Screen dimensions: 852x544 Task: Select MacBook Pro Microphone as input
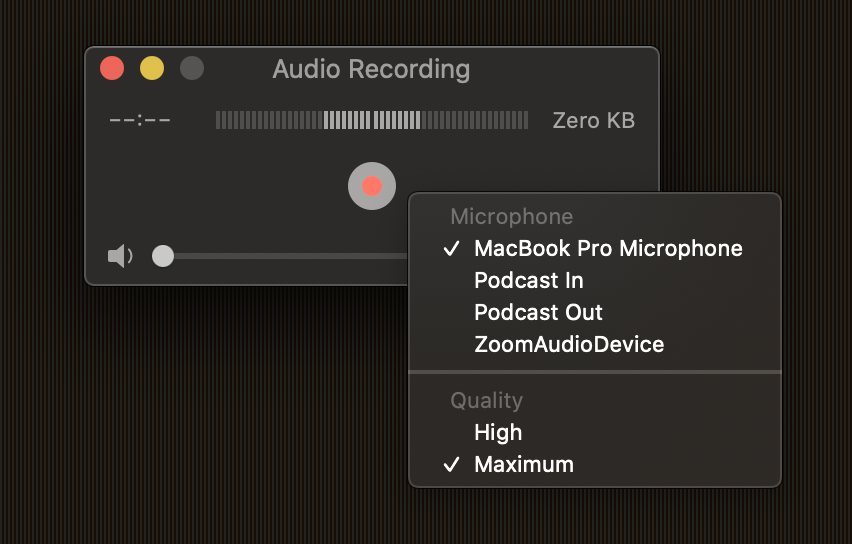tap(608, 248)
